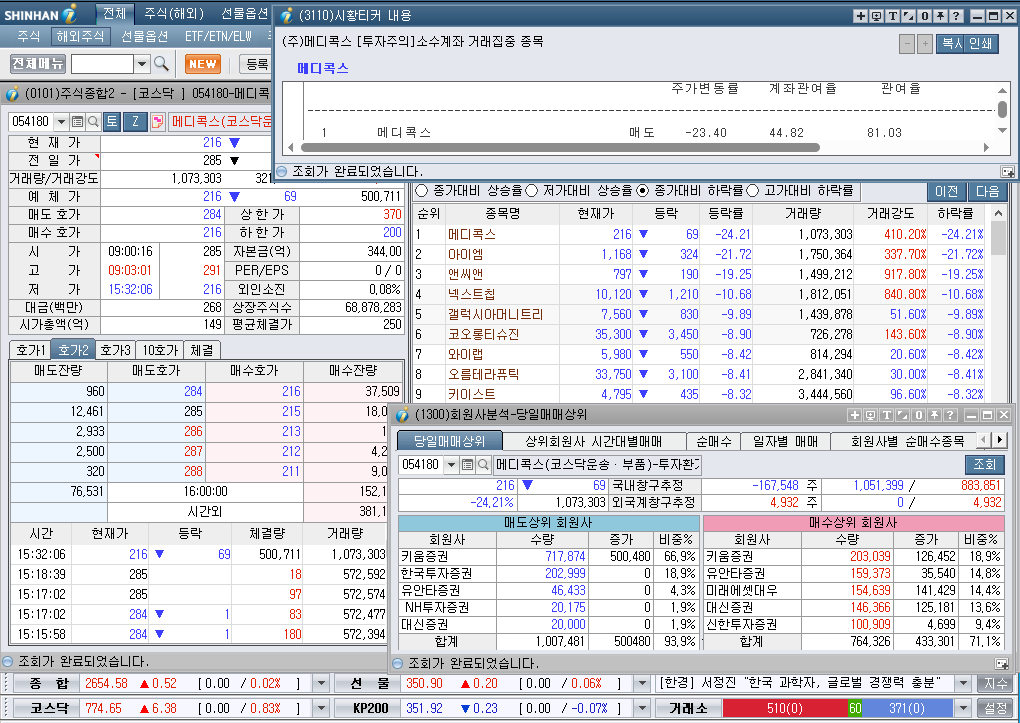Open 054180 code dropdown in 주식종합2 window
The image size is (1020, 723).
pos(61,122)
